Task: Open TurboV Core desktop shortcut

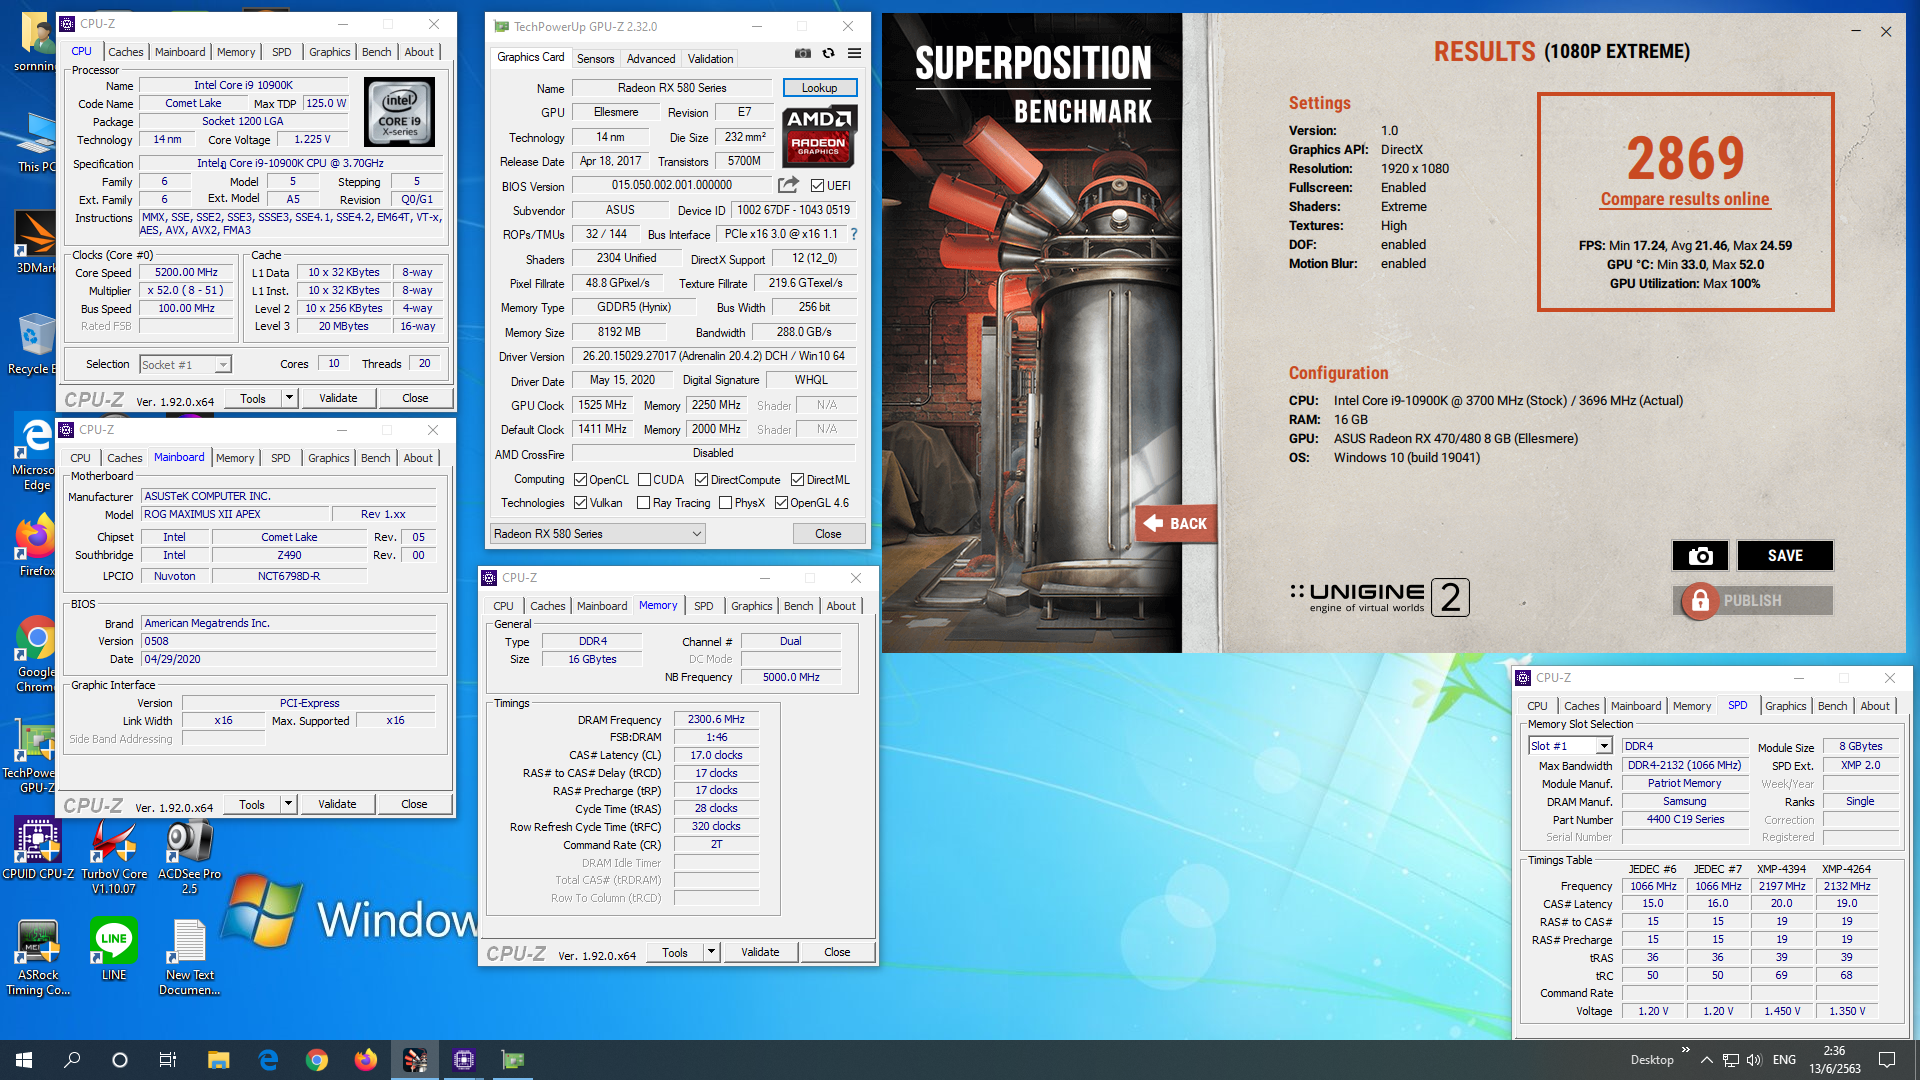Action: pos(114,857)
